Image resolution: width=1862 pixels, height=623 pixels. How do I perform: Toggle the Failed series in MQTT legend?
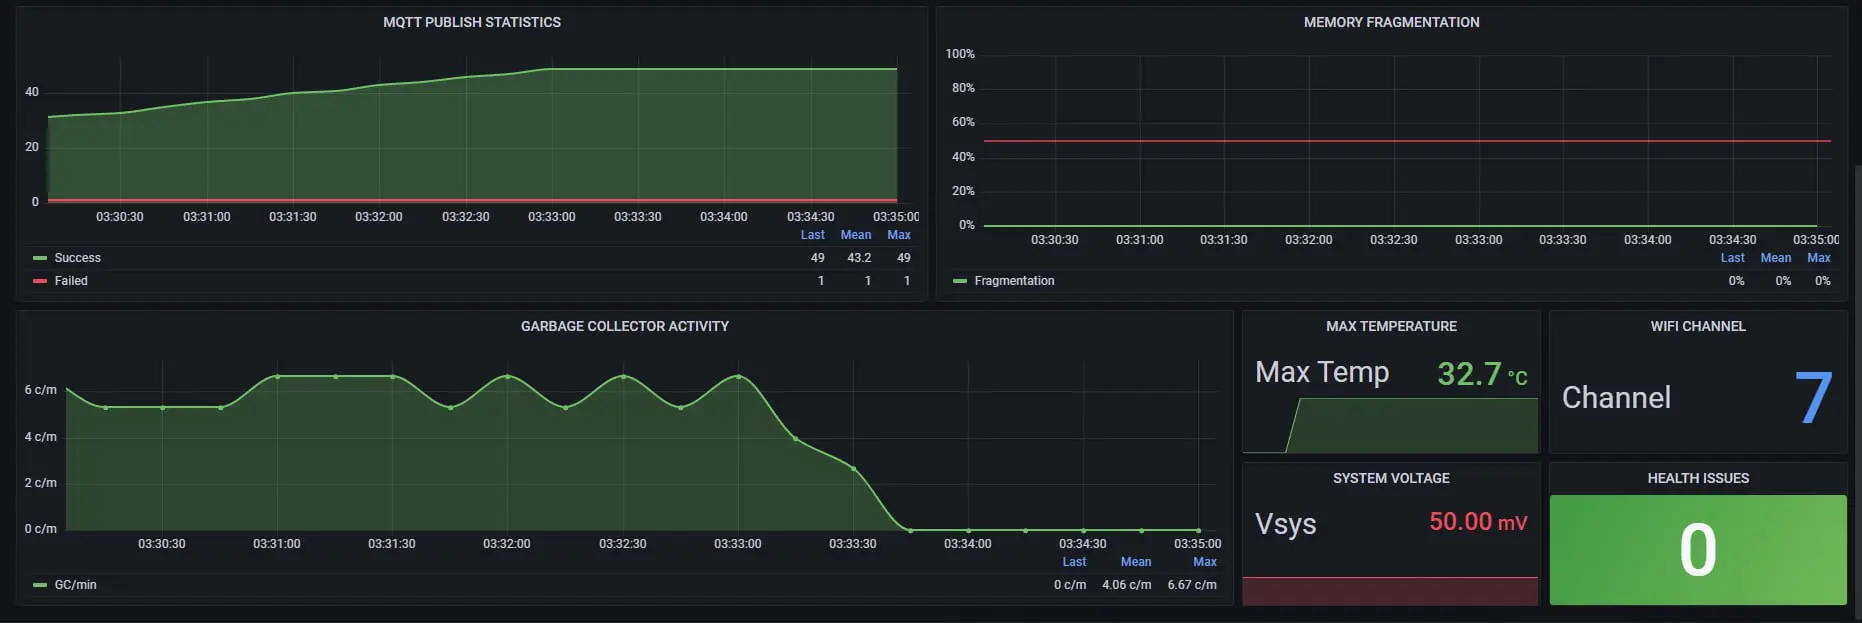[x=71, y=281]
